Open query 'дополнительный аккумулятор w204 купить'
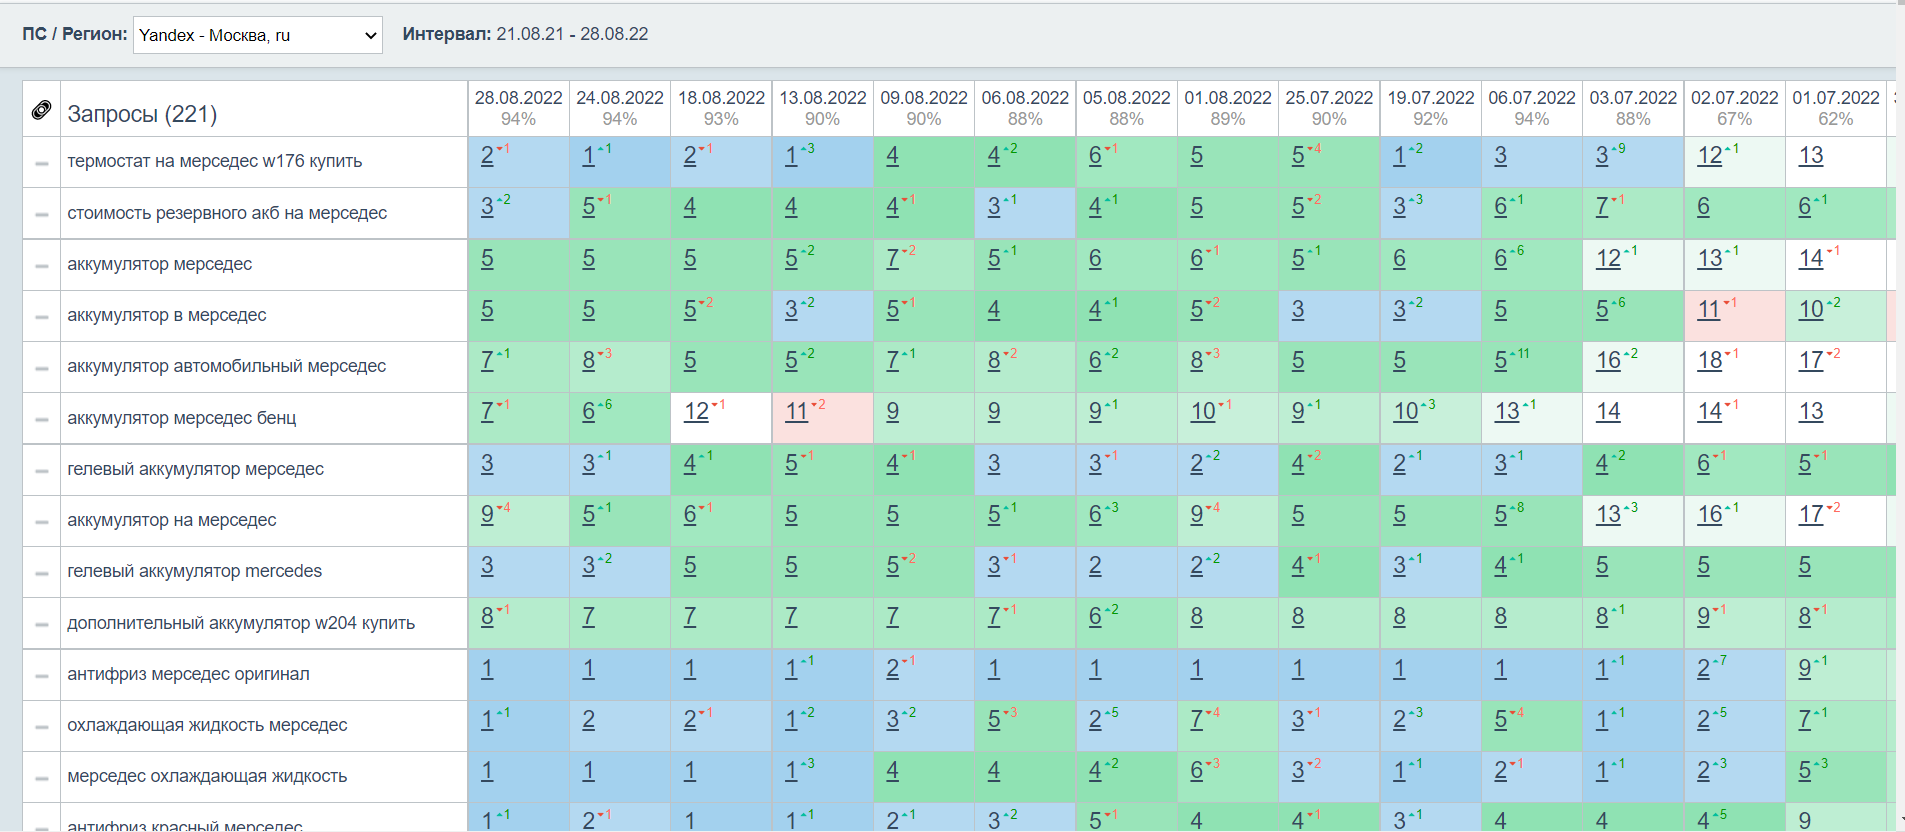 pos(241,623)
